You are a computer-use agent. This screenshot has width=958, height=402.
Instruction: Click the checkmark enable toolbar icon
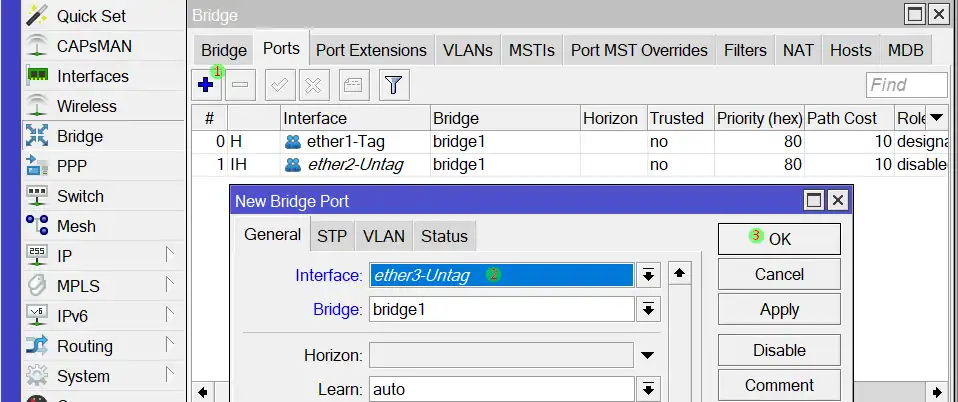[279, 86]
